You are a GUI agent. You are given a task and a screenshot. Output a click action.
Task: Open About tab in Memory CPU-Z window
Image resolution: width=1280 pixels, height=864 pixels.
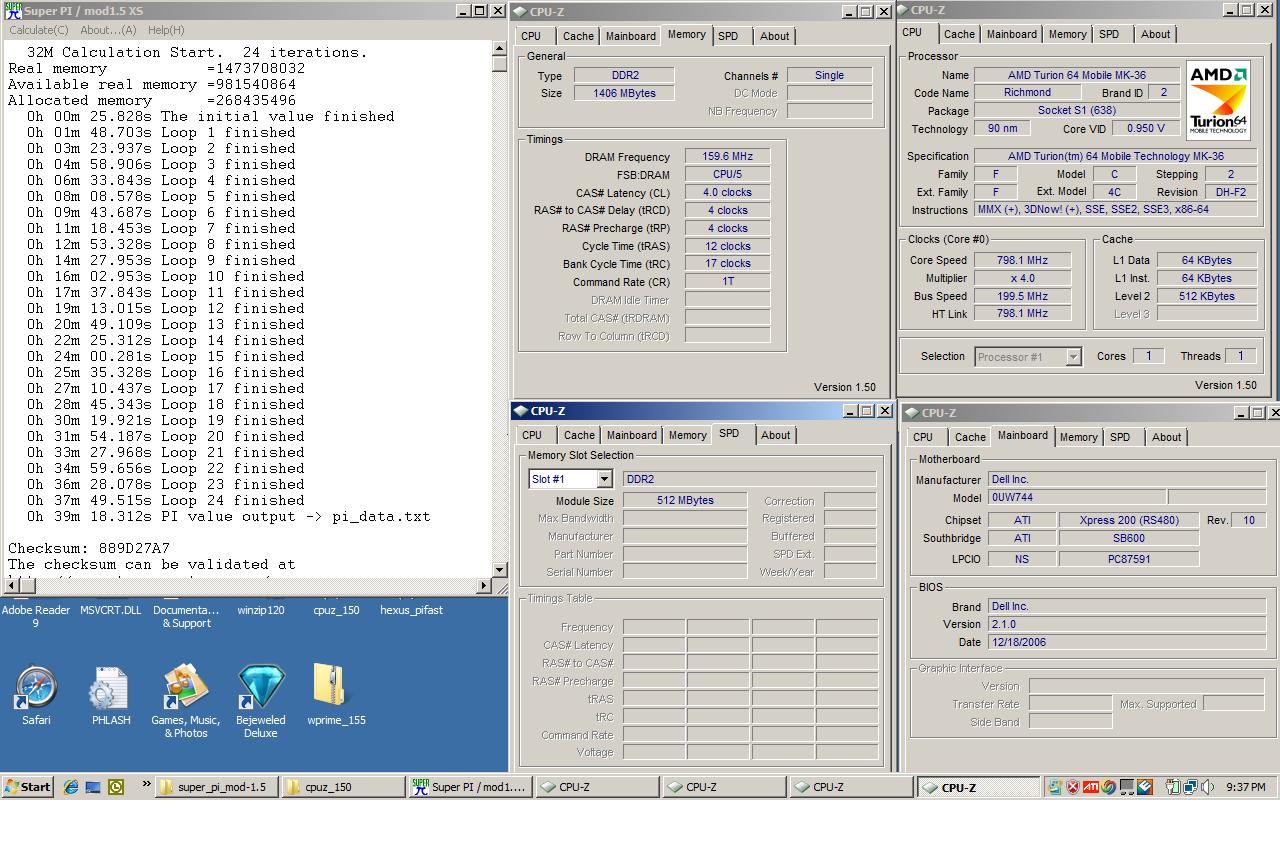775,36
